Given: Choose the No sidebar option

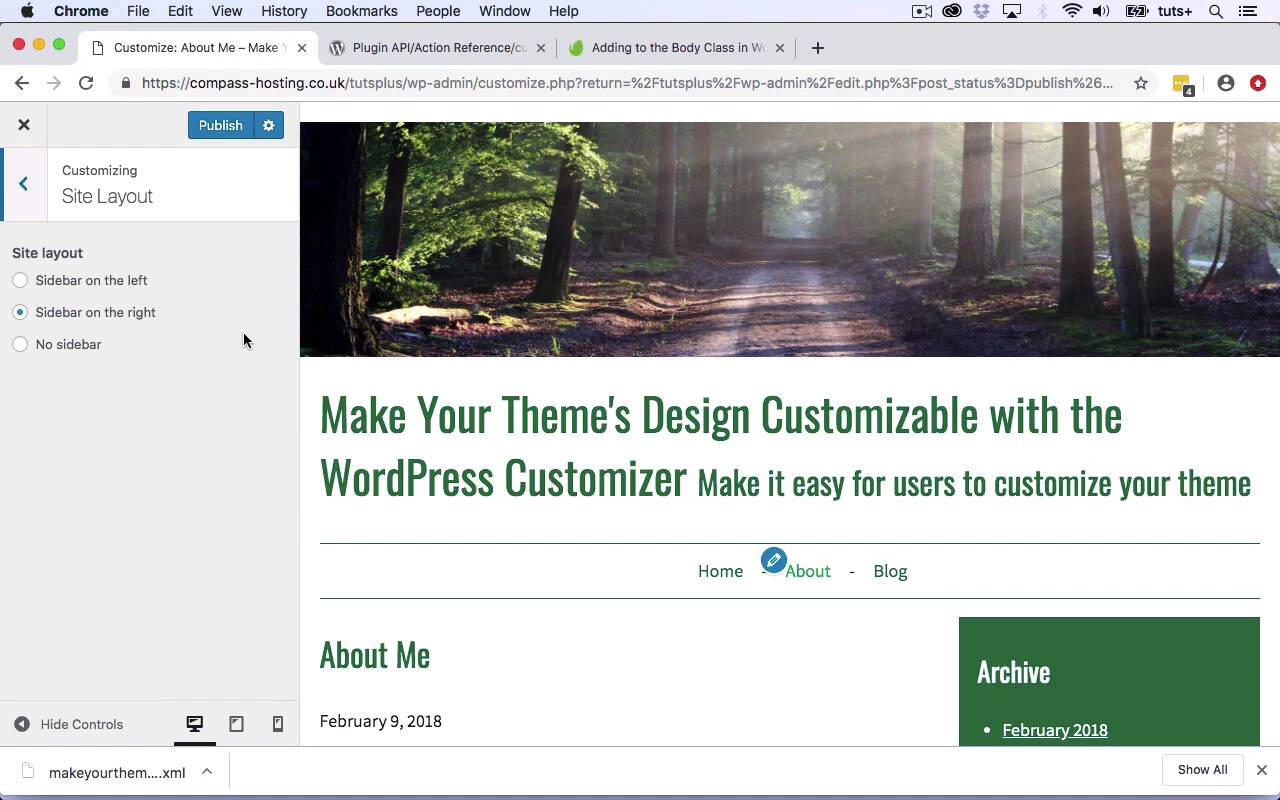Looking at the screenshot, I should (x=20, y=344).
